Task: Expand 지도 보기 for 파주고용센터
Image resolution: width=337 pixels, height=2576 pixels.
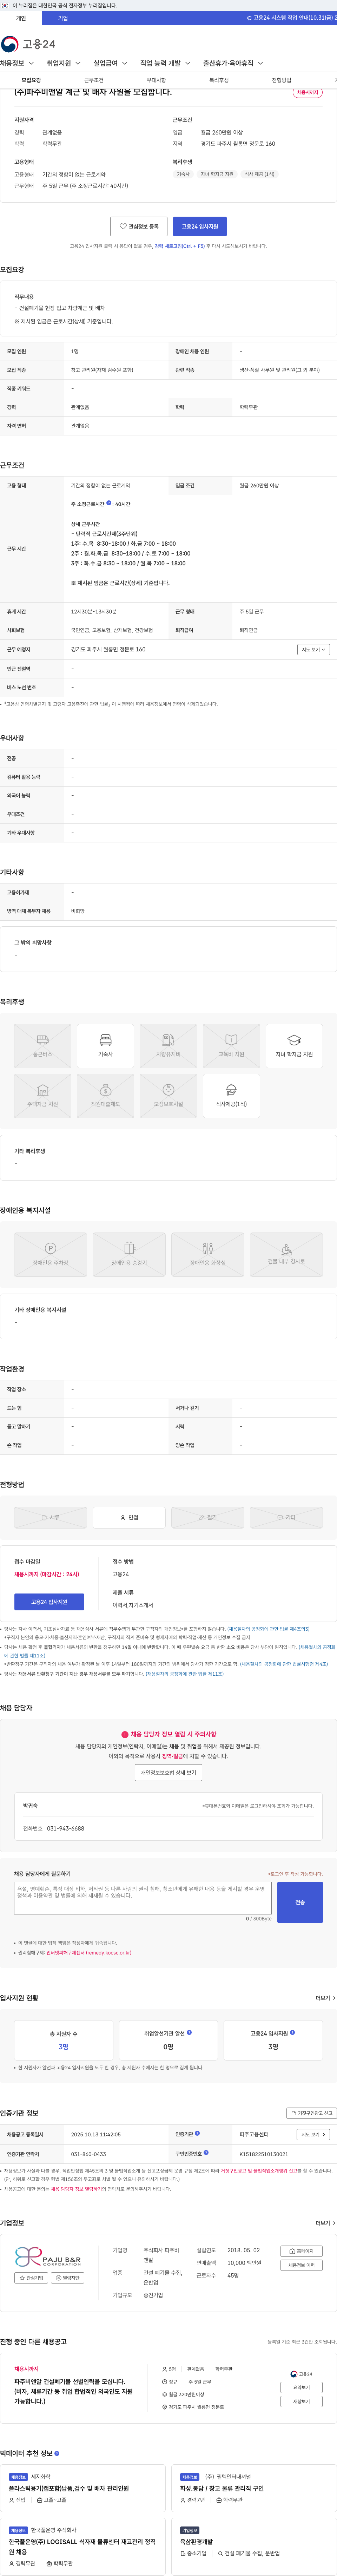Action: point(313,2134)
